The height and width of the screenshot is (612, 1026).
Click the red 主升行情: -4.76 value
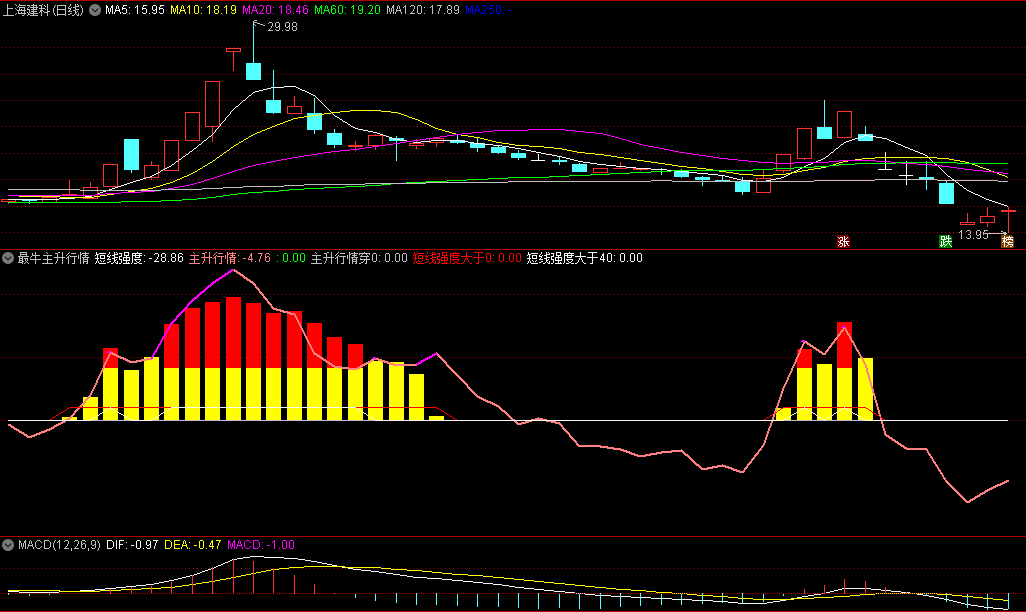click(x=230, y=258)
